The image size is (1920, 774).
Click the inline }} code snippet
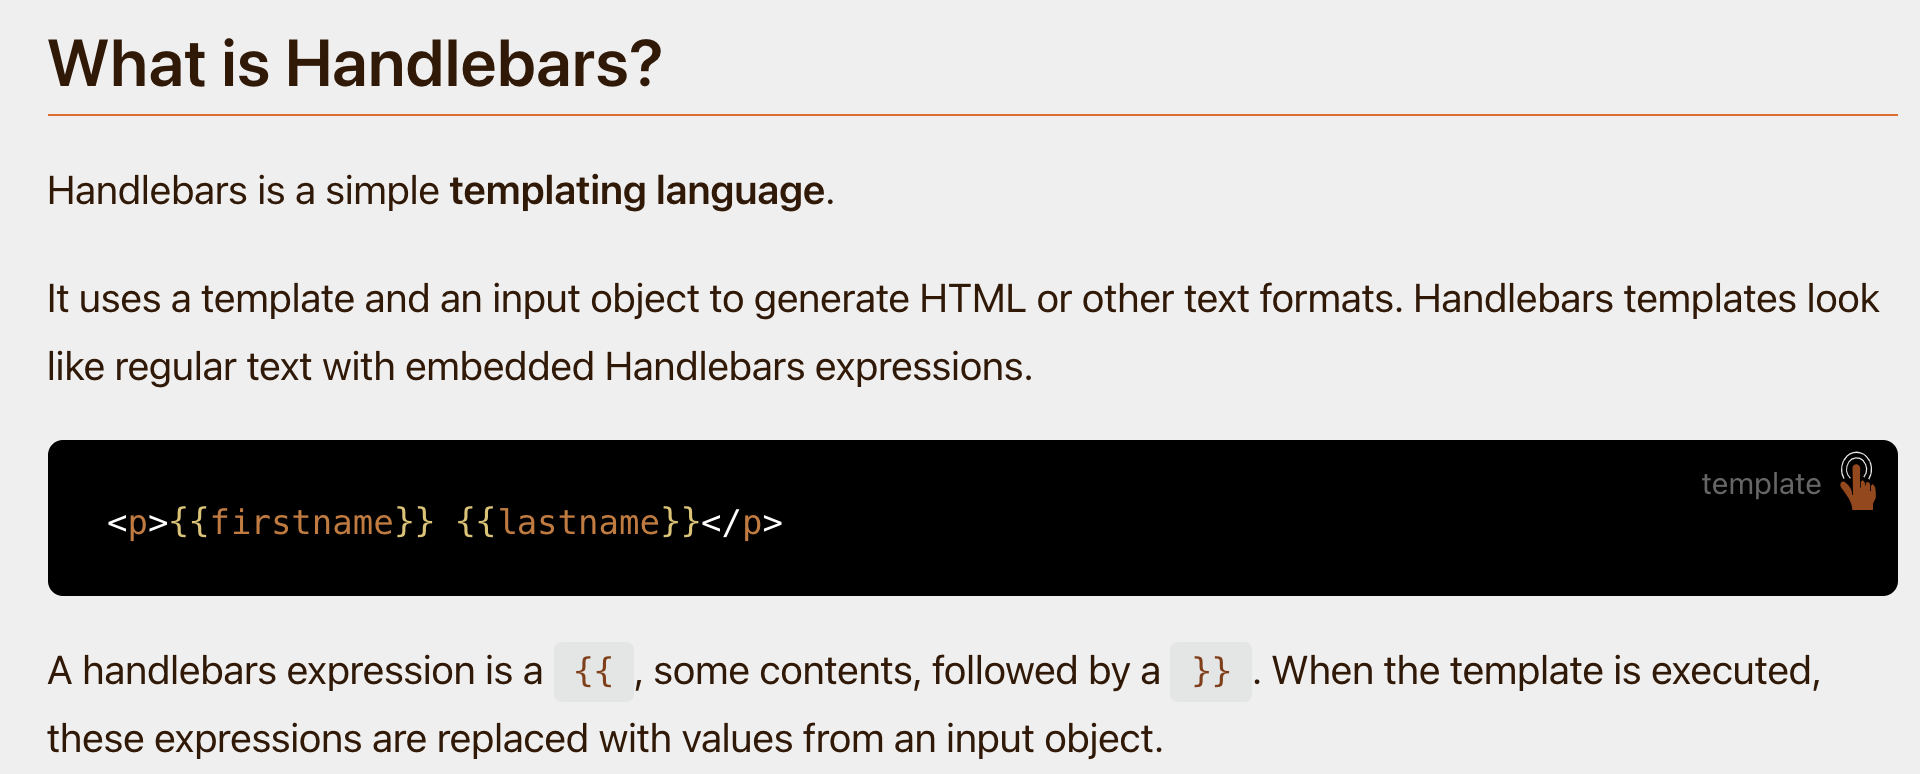1211,671
